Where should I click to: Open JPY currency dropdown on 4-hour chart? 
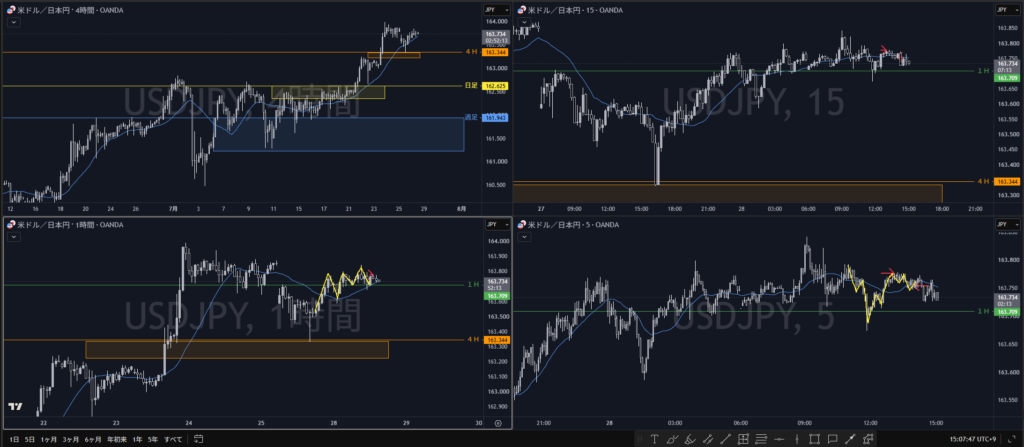(496, 10)
